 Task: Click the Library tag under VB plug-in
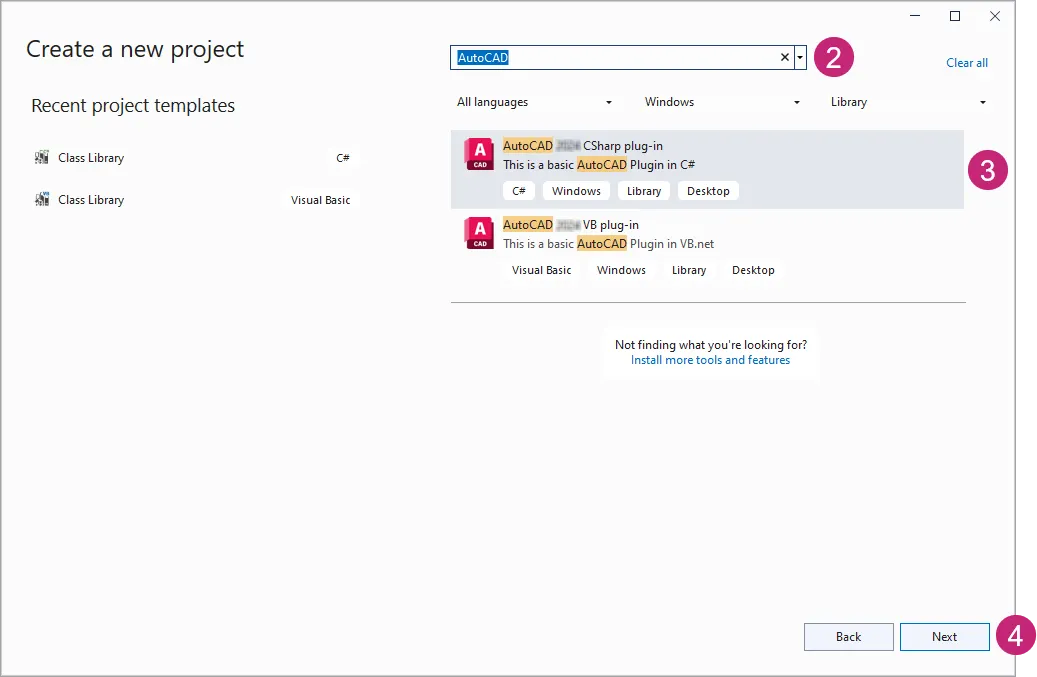pos(689,270)
